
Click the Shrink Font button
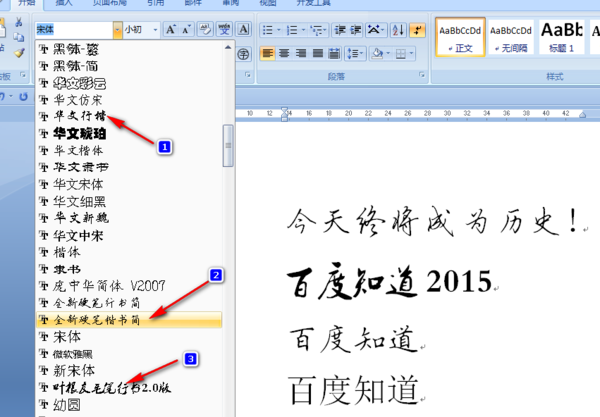click(186, 29)
